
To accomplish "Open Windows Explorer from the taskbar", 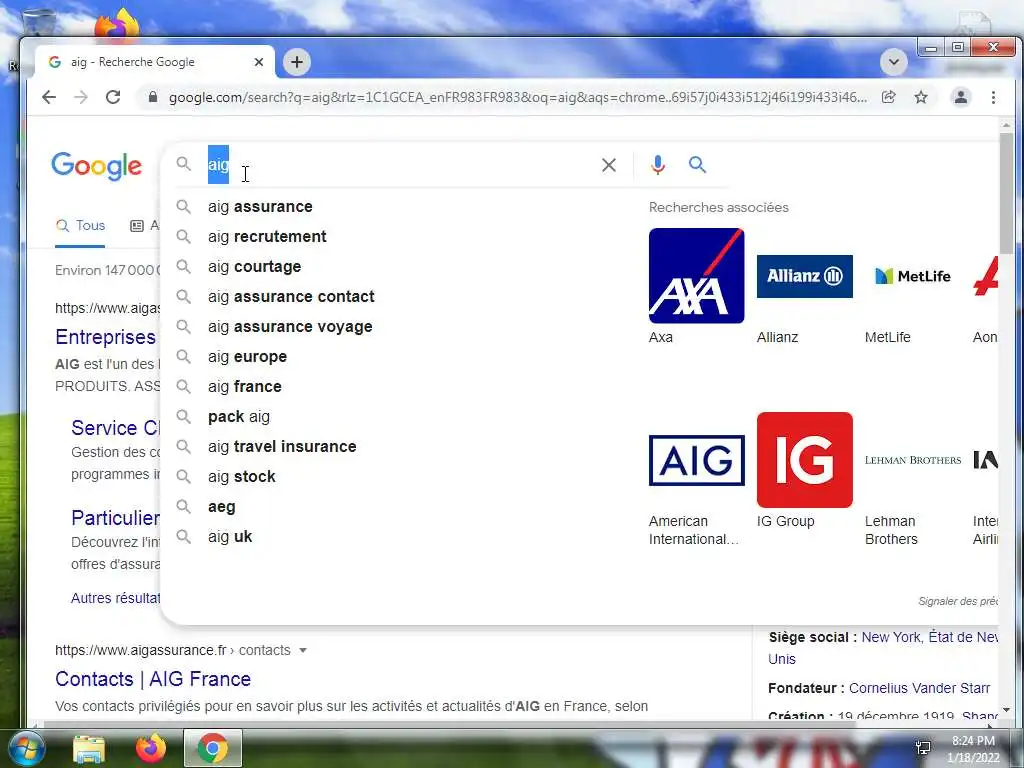I will (x=89, y=748).
